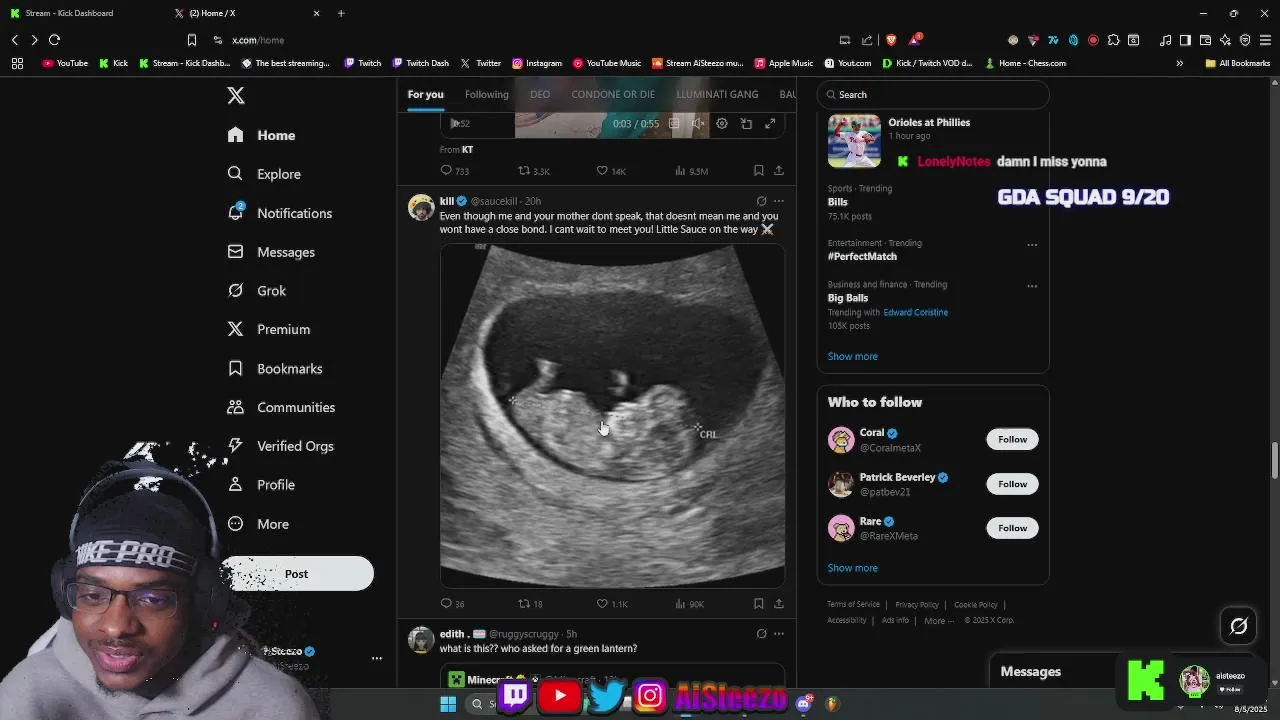Viewport: 1280px width, 720px height.
Task: Bookmark this page in address bar
Action: pyautogui.click(x=191, y=40)
